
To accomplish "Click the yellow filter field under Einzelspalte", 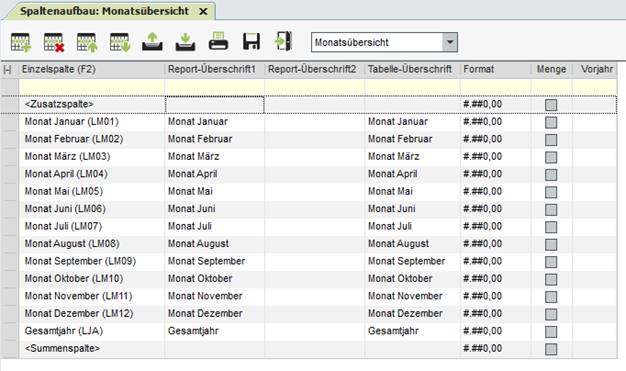I will coord(91,87).
